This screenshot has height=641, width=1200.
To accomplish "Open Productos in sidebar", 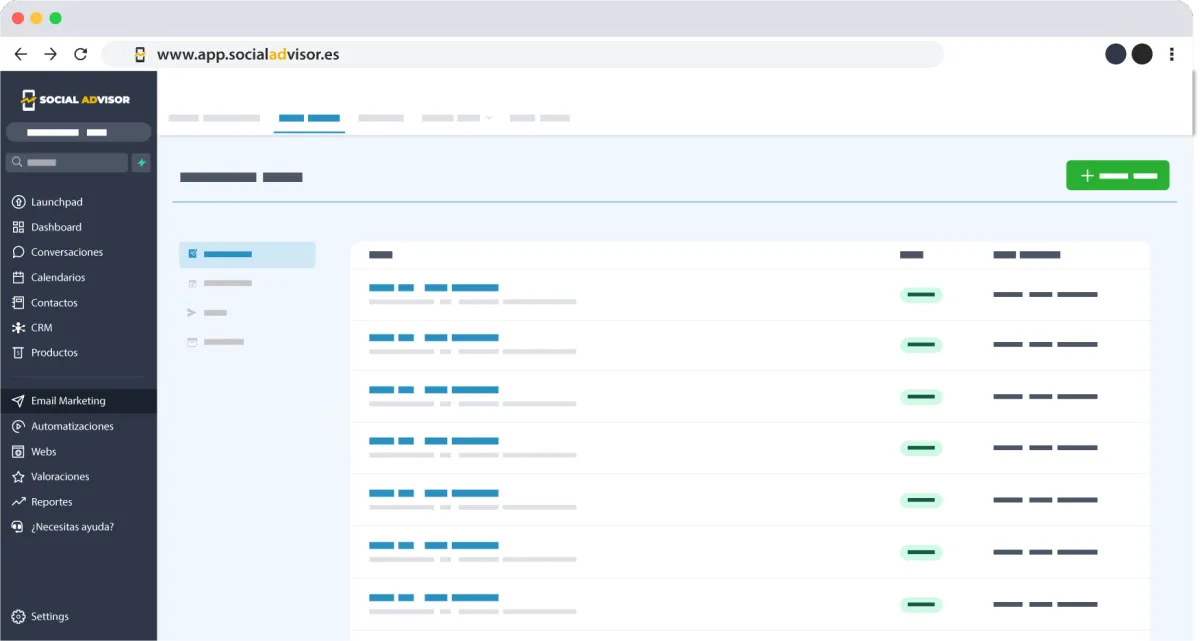I will [54, 352].
